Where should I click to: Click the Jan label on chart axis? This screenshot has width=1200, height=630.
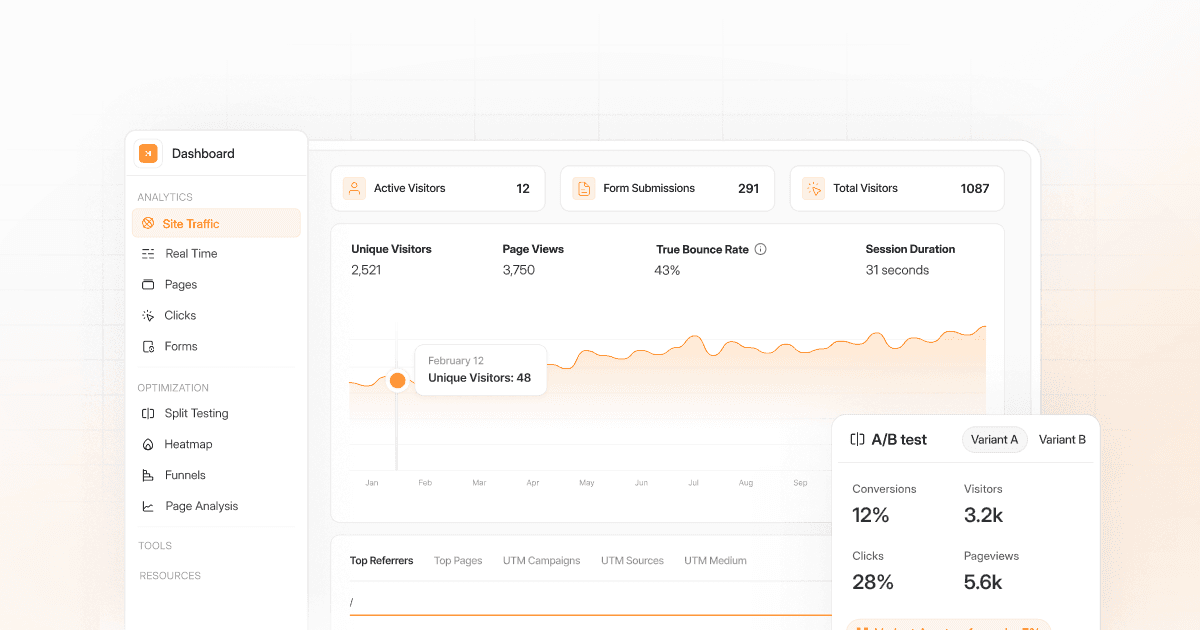click(372, 483)
